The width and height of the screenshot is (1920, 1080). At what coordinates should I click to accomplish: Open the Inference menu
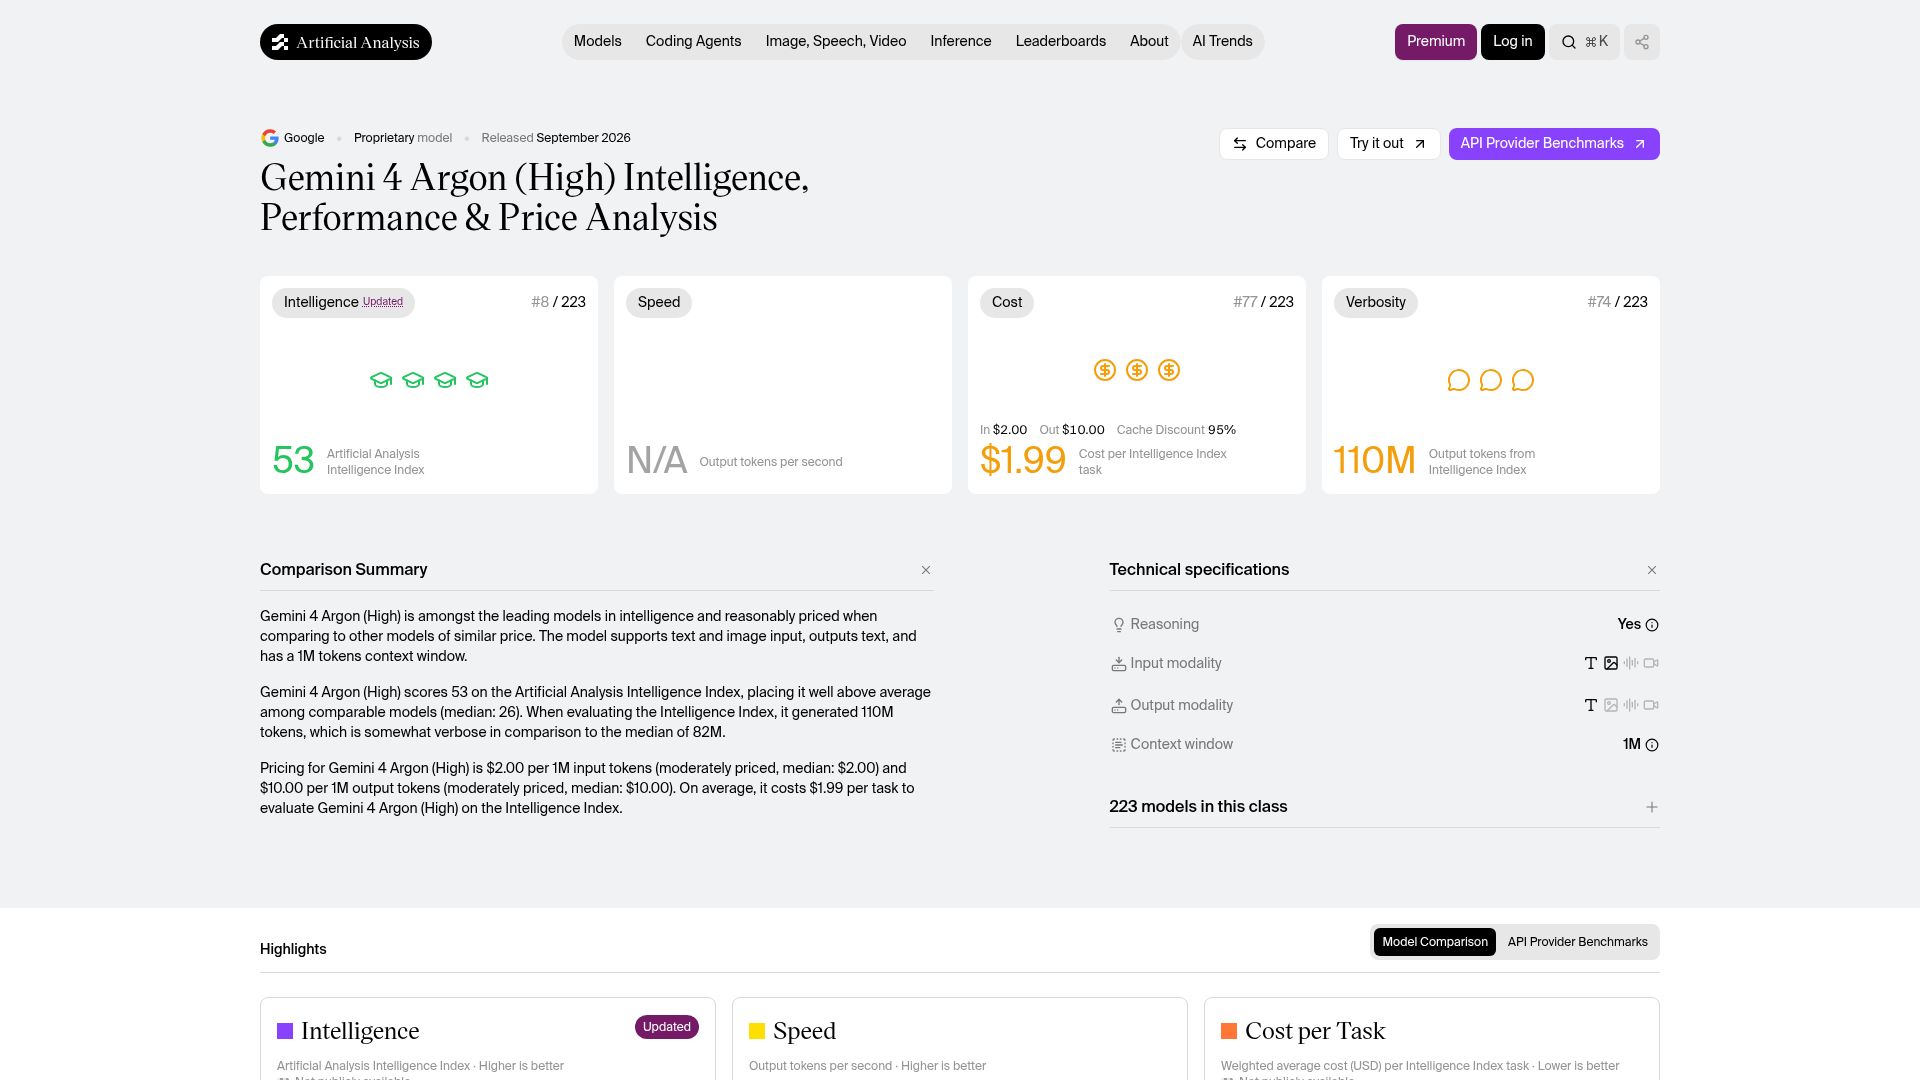pyautogui.click(x=961, y=42)
